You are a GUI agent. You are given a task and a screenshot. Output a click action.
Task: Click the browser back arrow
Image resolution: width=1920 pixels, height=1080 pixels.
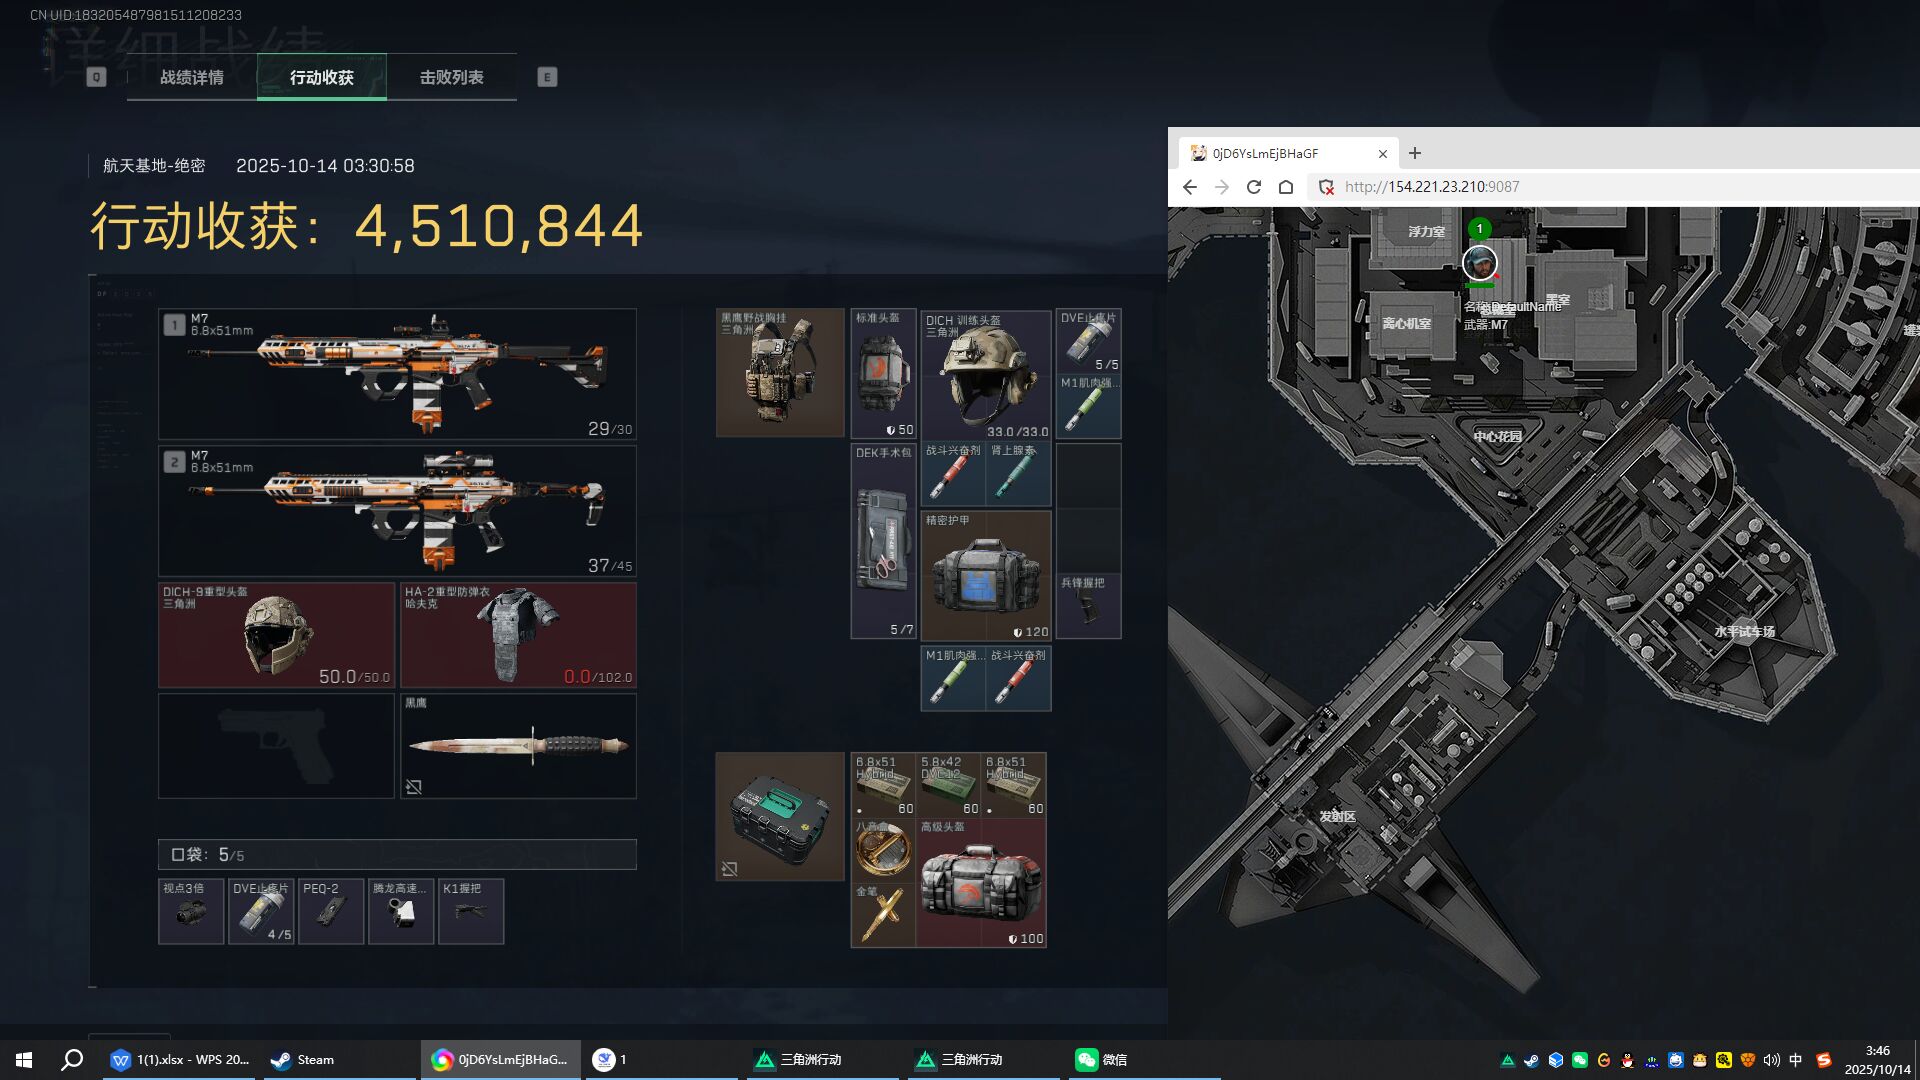(x=1189, y=187)
